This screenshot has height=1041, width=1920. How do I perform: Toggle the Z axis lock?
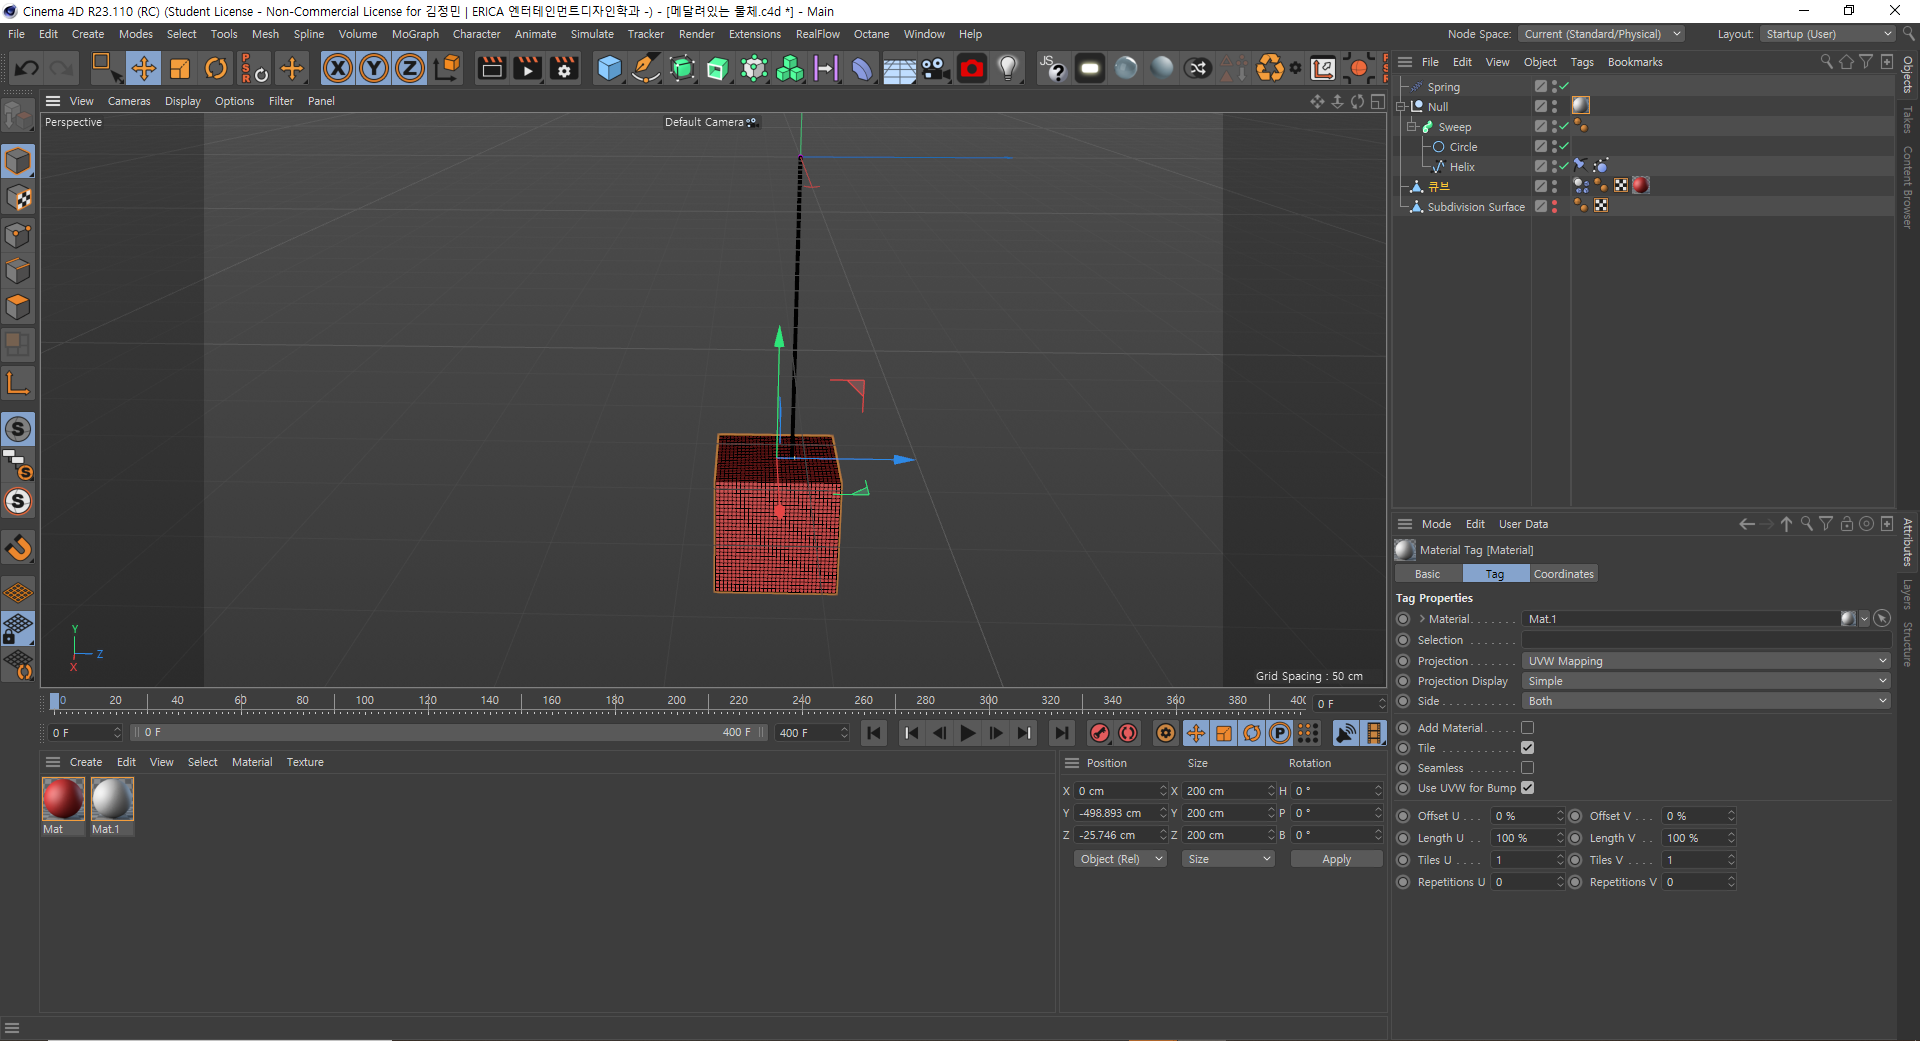tap(410, 68)
